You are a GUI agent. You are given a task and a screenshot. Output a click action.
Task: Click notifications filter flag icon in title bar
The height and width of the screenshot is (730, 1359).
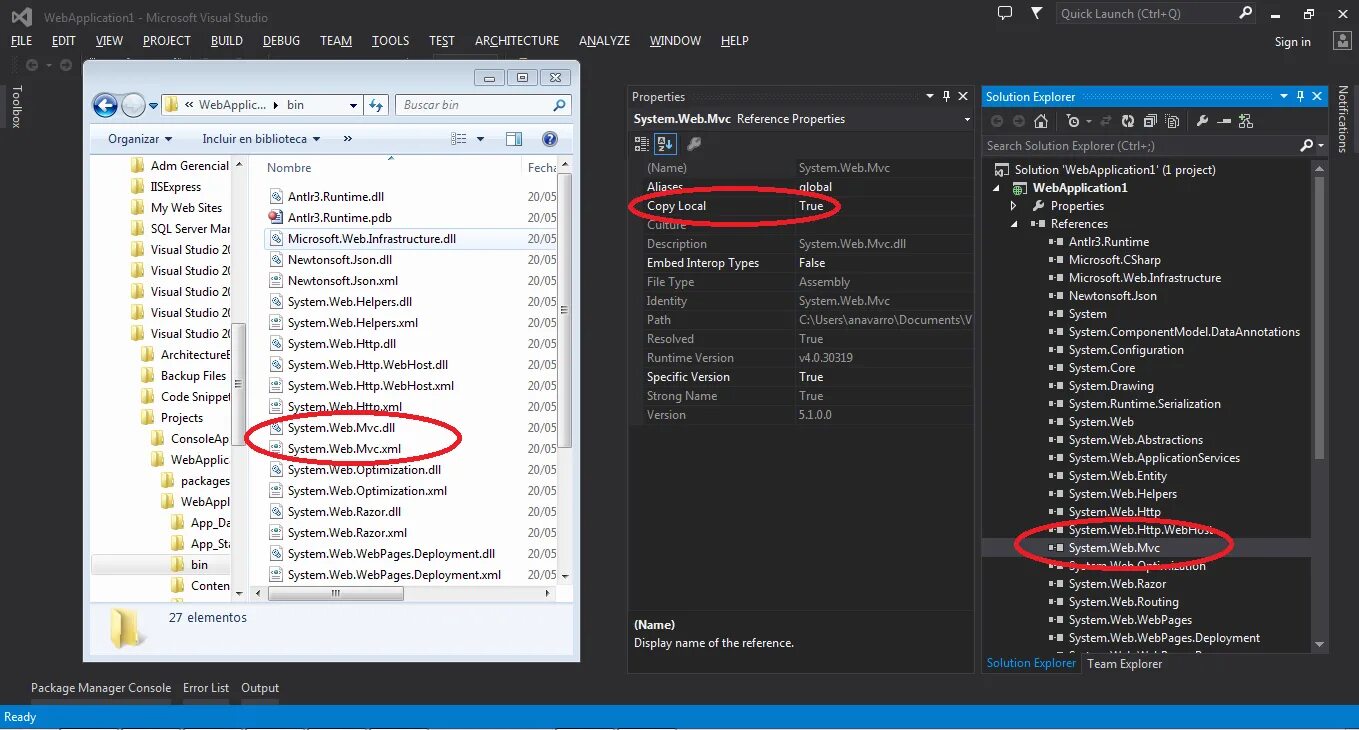[x=1036, y=13]
